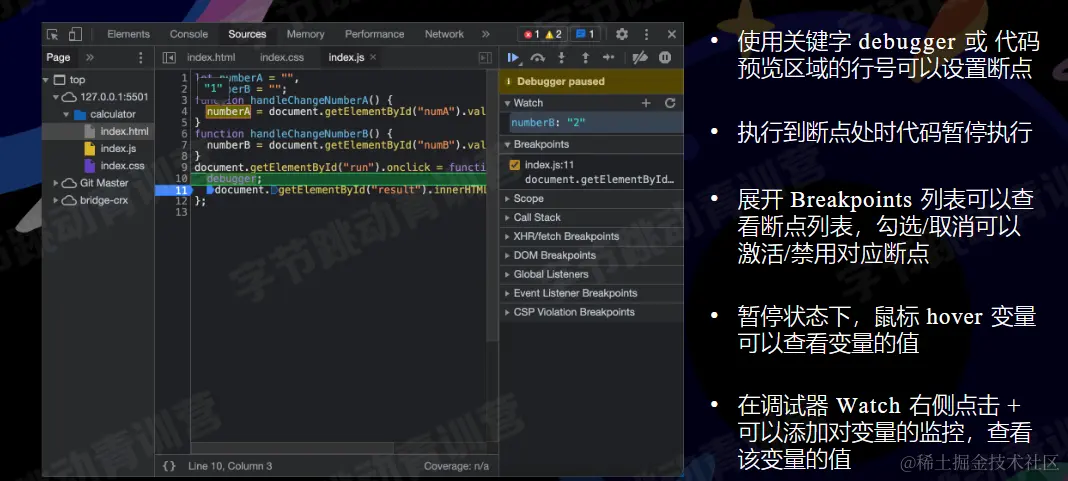Image resolution: width=1068 pixels, height=481 pixels.
Task: Open DevTools settings gear
Action: click(622, 34)
